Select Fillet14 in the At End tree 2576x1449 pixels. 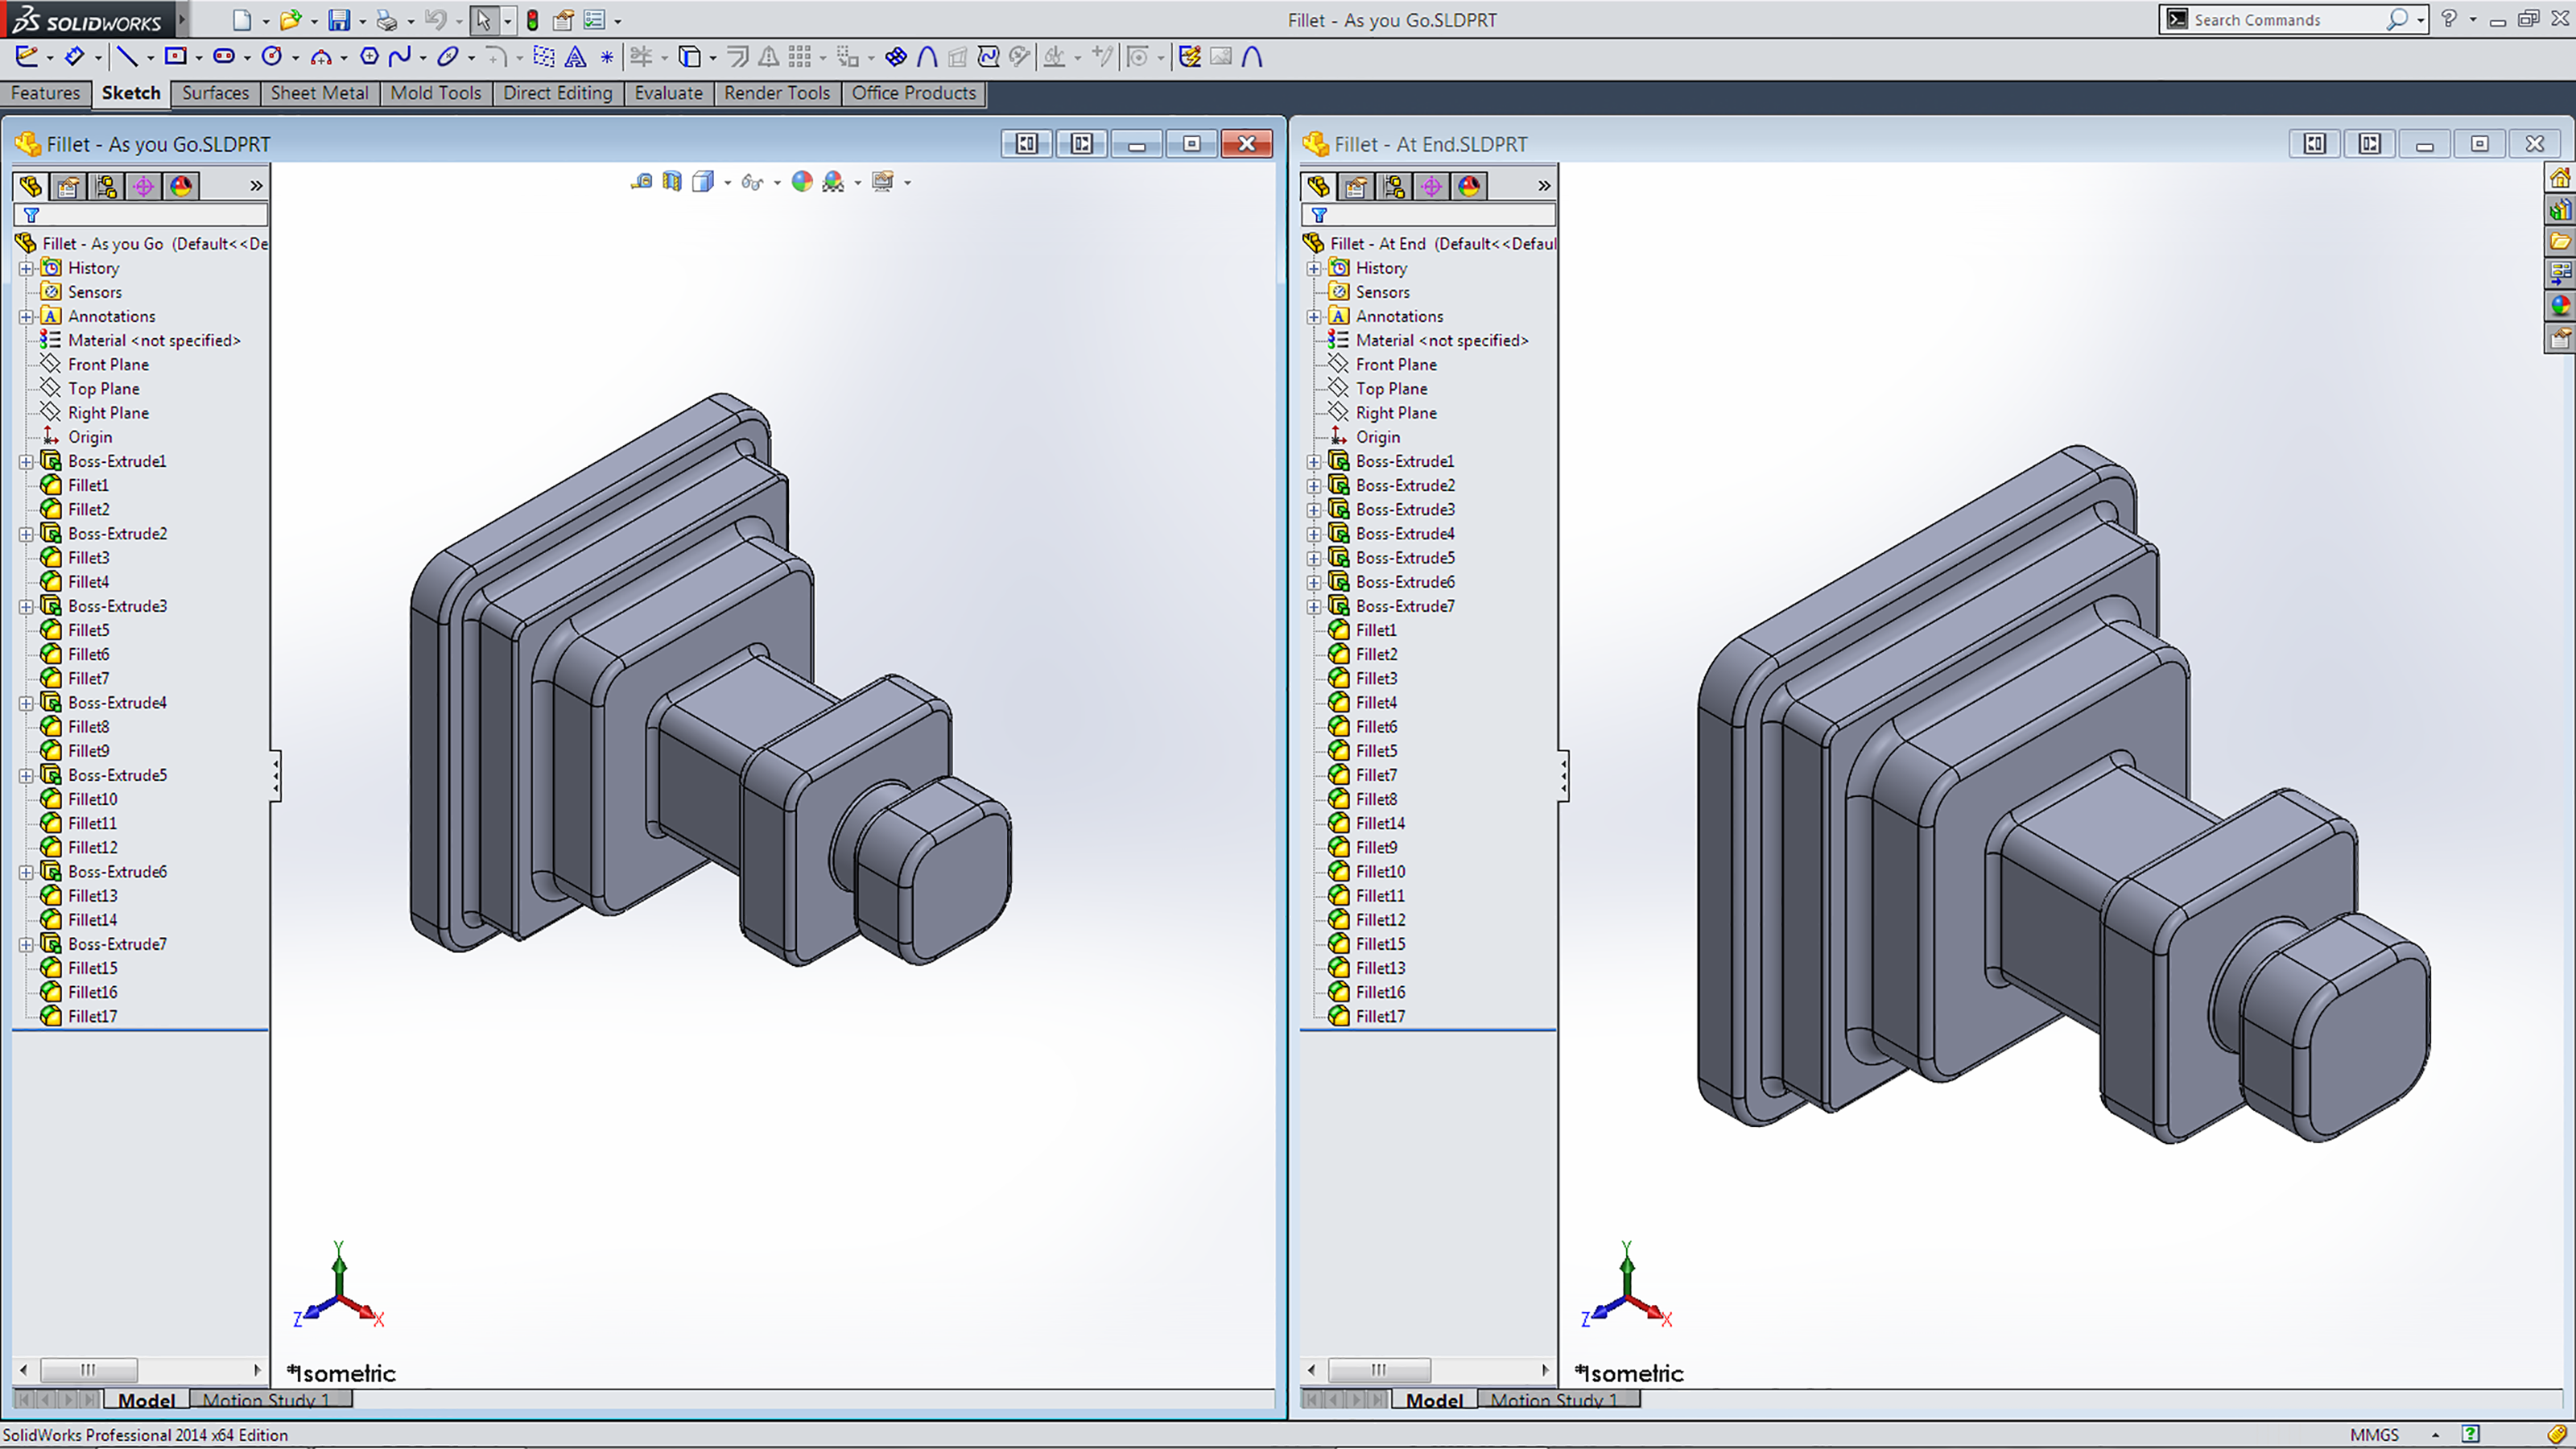(x=1380, y=823)
